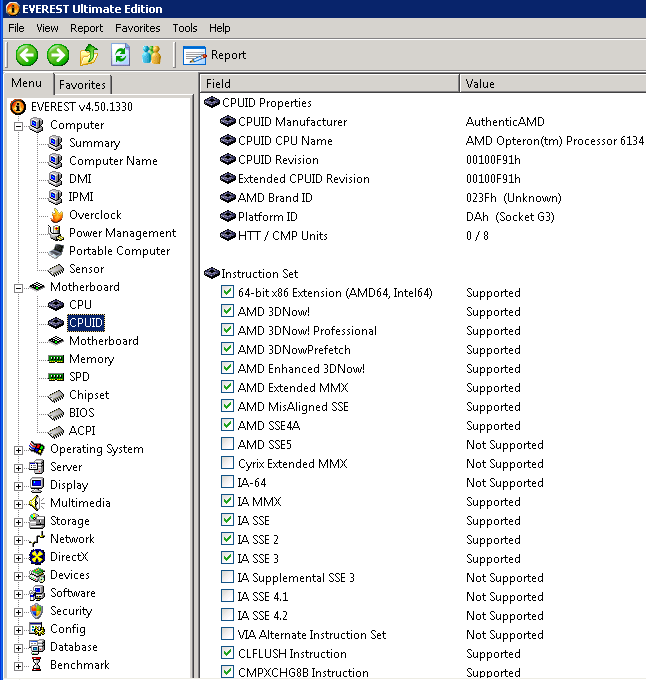The width and height of the screenshot is (646, 680).
Task: Select the Power Management icon
Action: click(55, 233)
